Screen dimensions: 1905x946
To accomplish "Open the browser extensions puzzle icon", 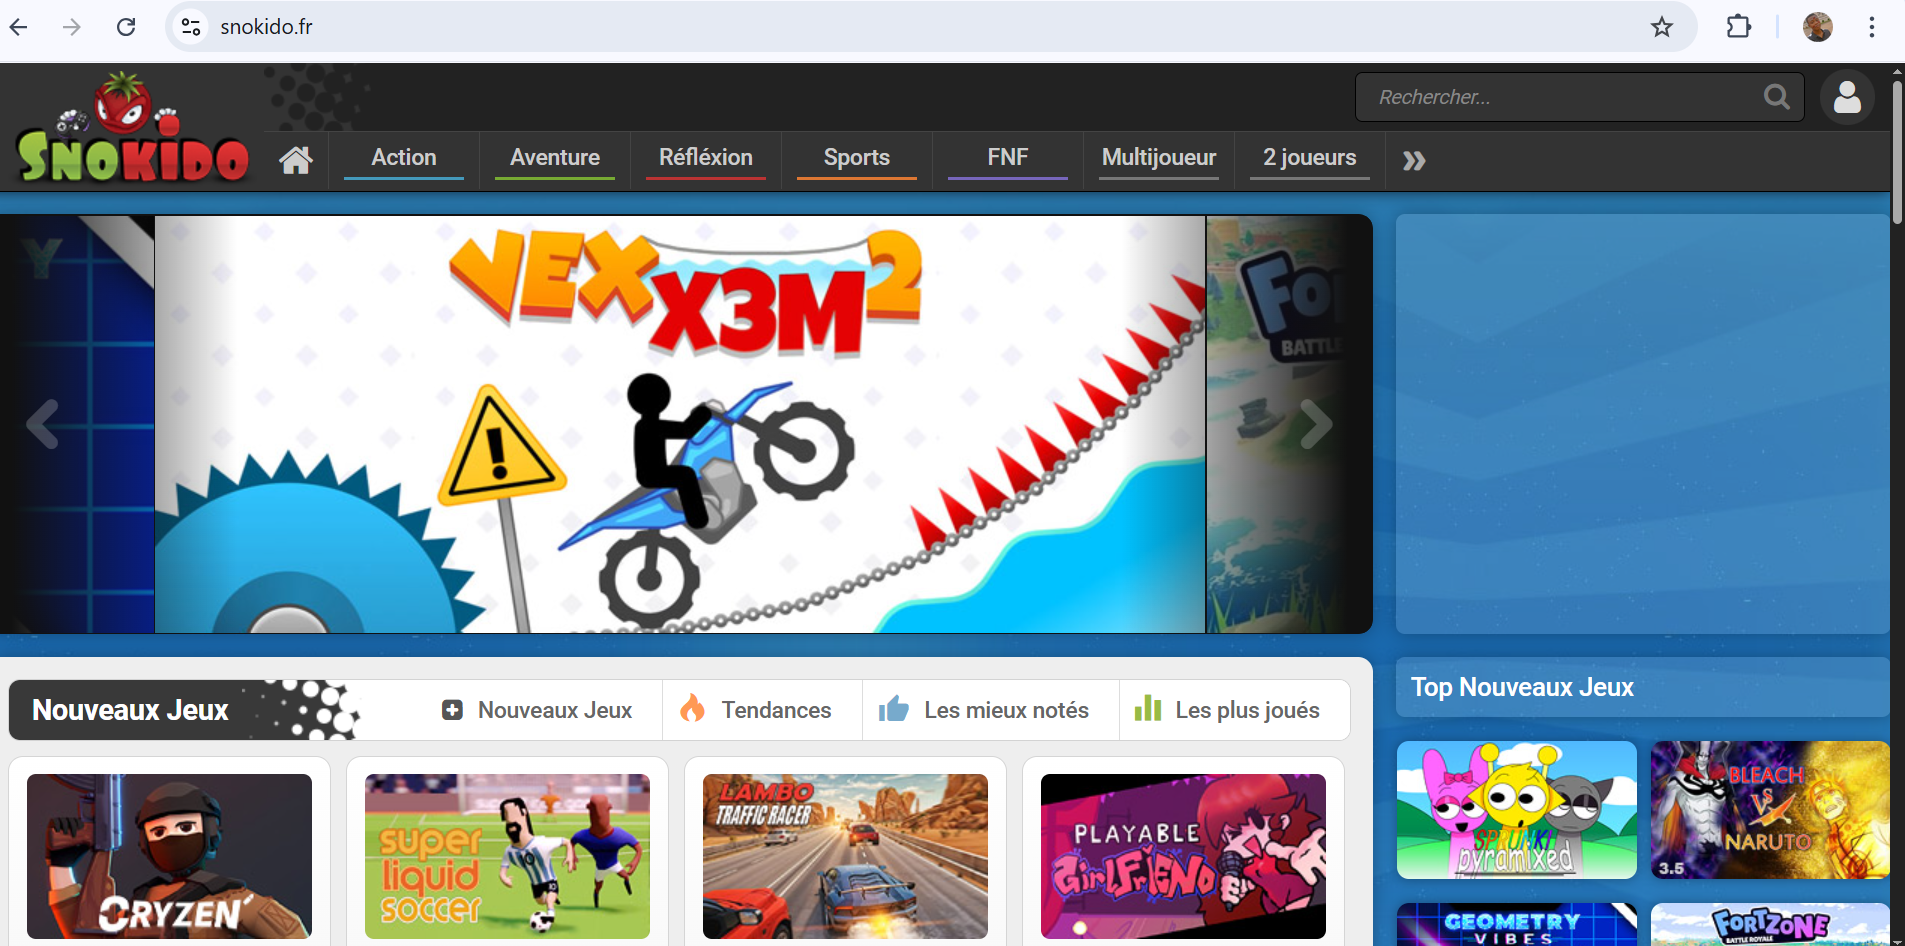I will pos(1739,27).
